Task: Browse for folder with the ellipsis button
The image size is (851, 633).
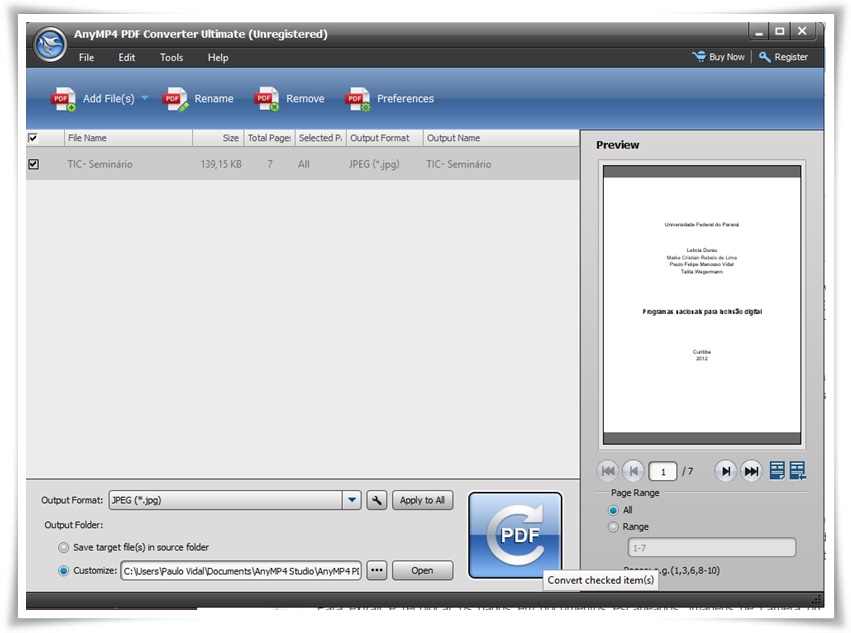Action: coord(377,571)
